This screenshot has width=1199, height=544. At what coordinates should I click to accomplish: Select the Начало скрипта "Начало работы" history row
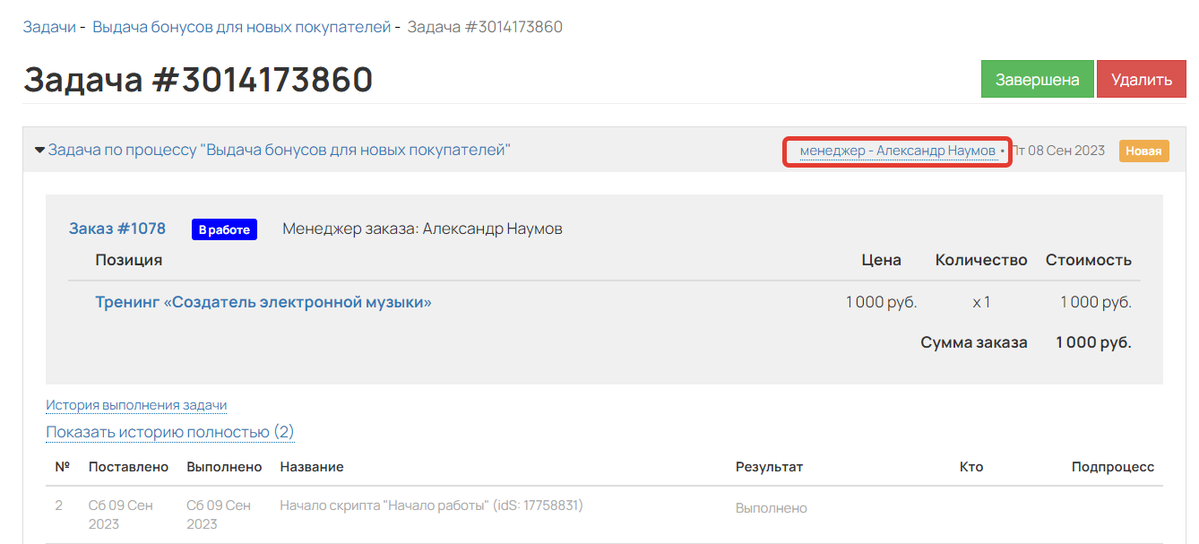coord(431,506)
